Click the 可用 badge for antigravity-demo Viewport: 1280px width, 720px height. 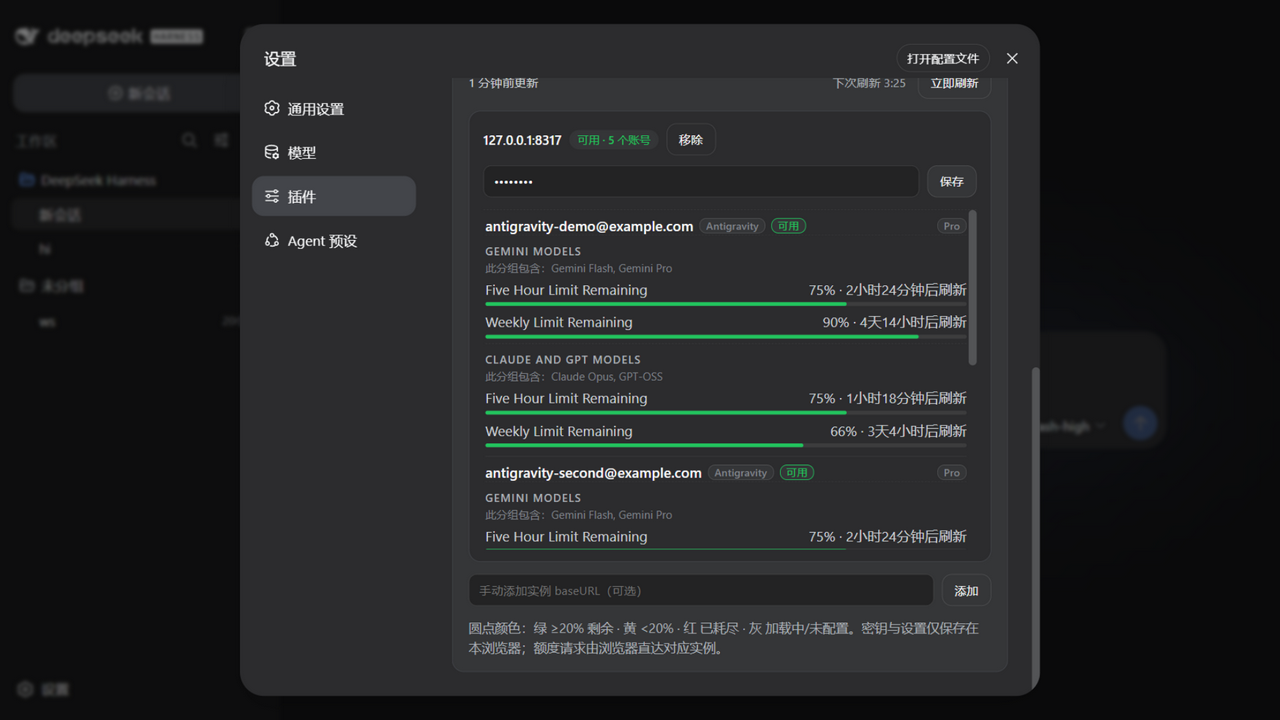788,226
